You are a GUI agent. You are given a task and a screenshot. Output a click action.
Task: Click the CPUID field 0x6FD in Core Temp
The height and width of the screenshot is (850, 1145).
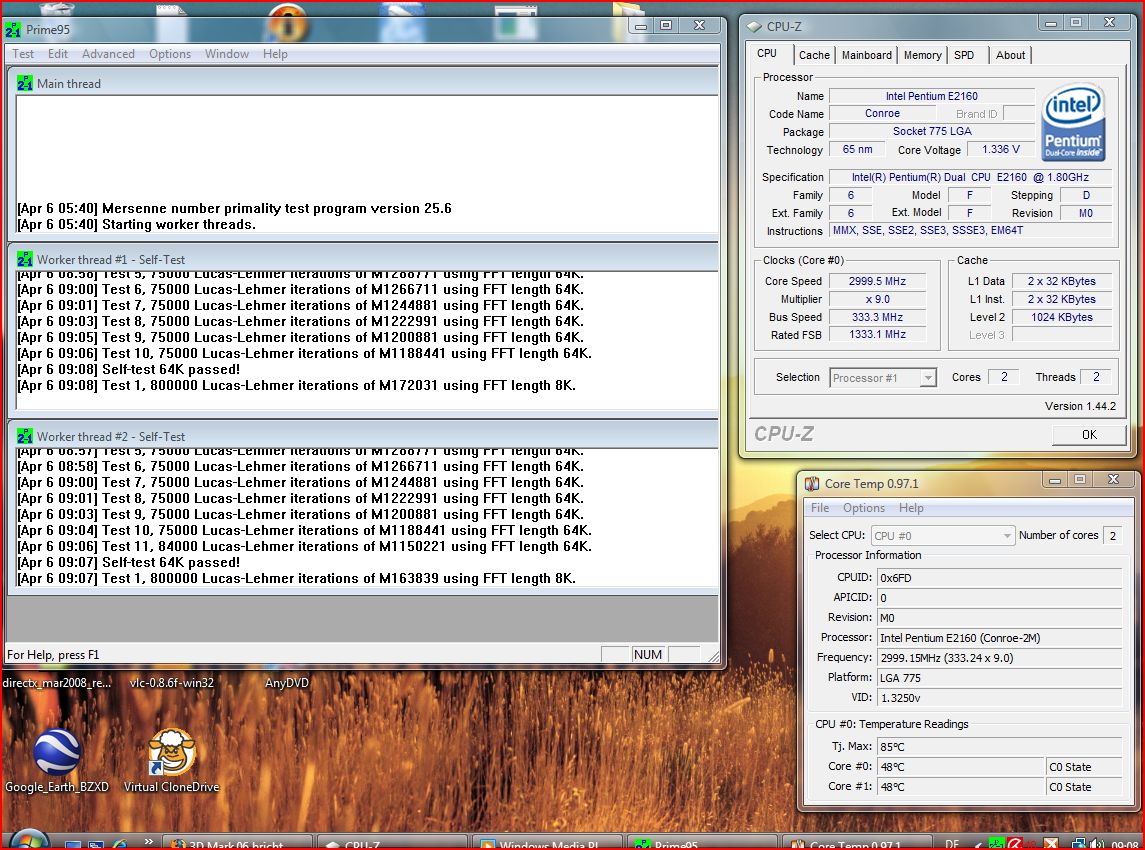tap(999, 578)
